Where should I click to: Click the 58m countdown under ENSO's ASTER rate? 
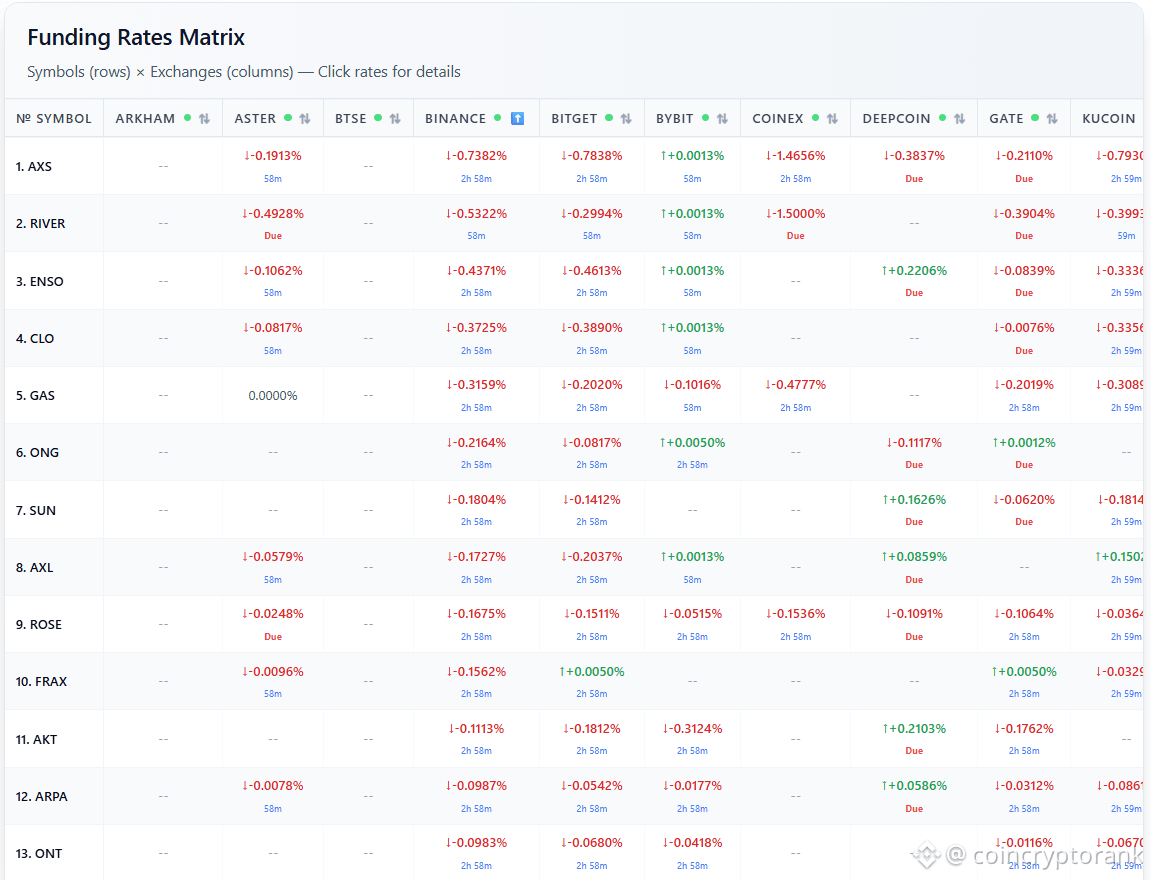[272, 293]
